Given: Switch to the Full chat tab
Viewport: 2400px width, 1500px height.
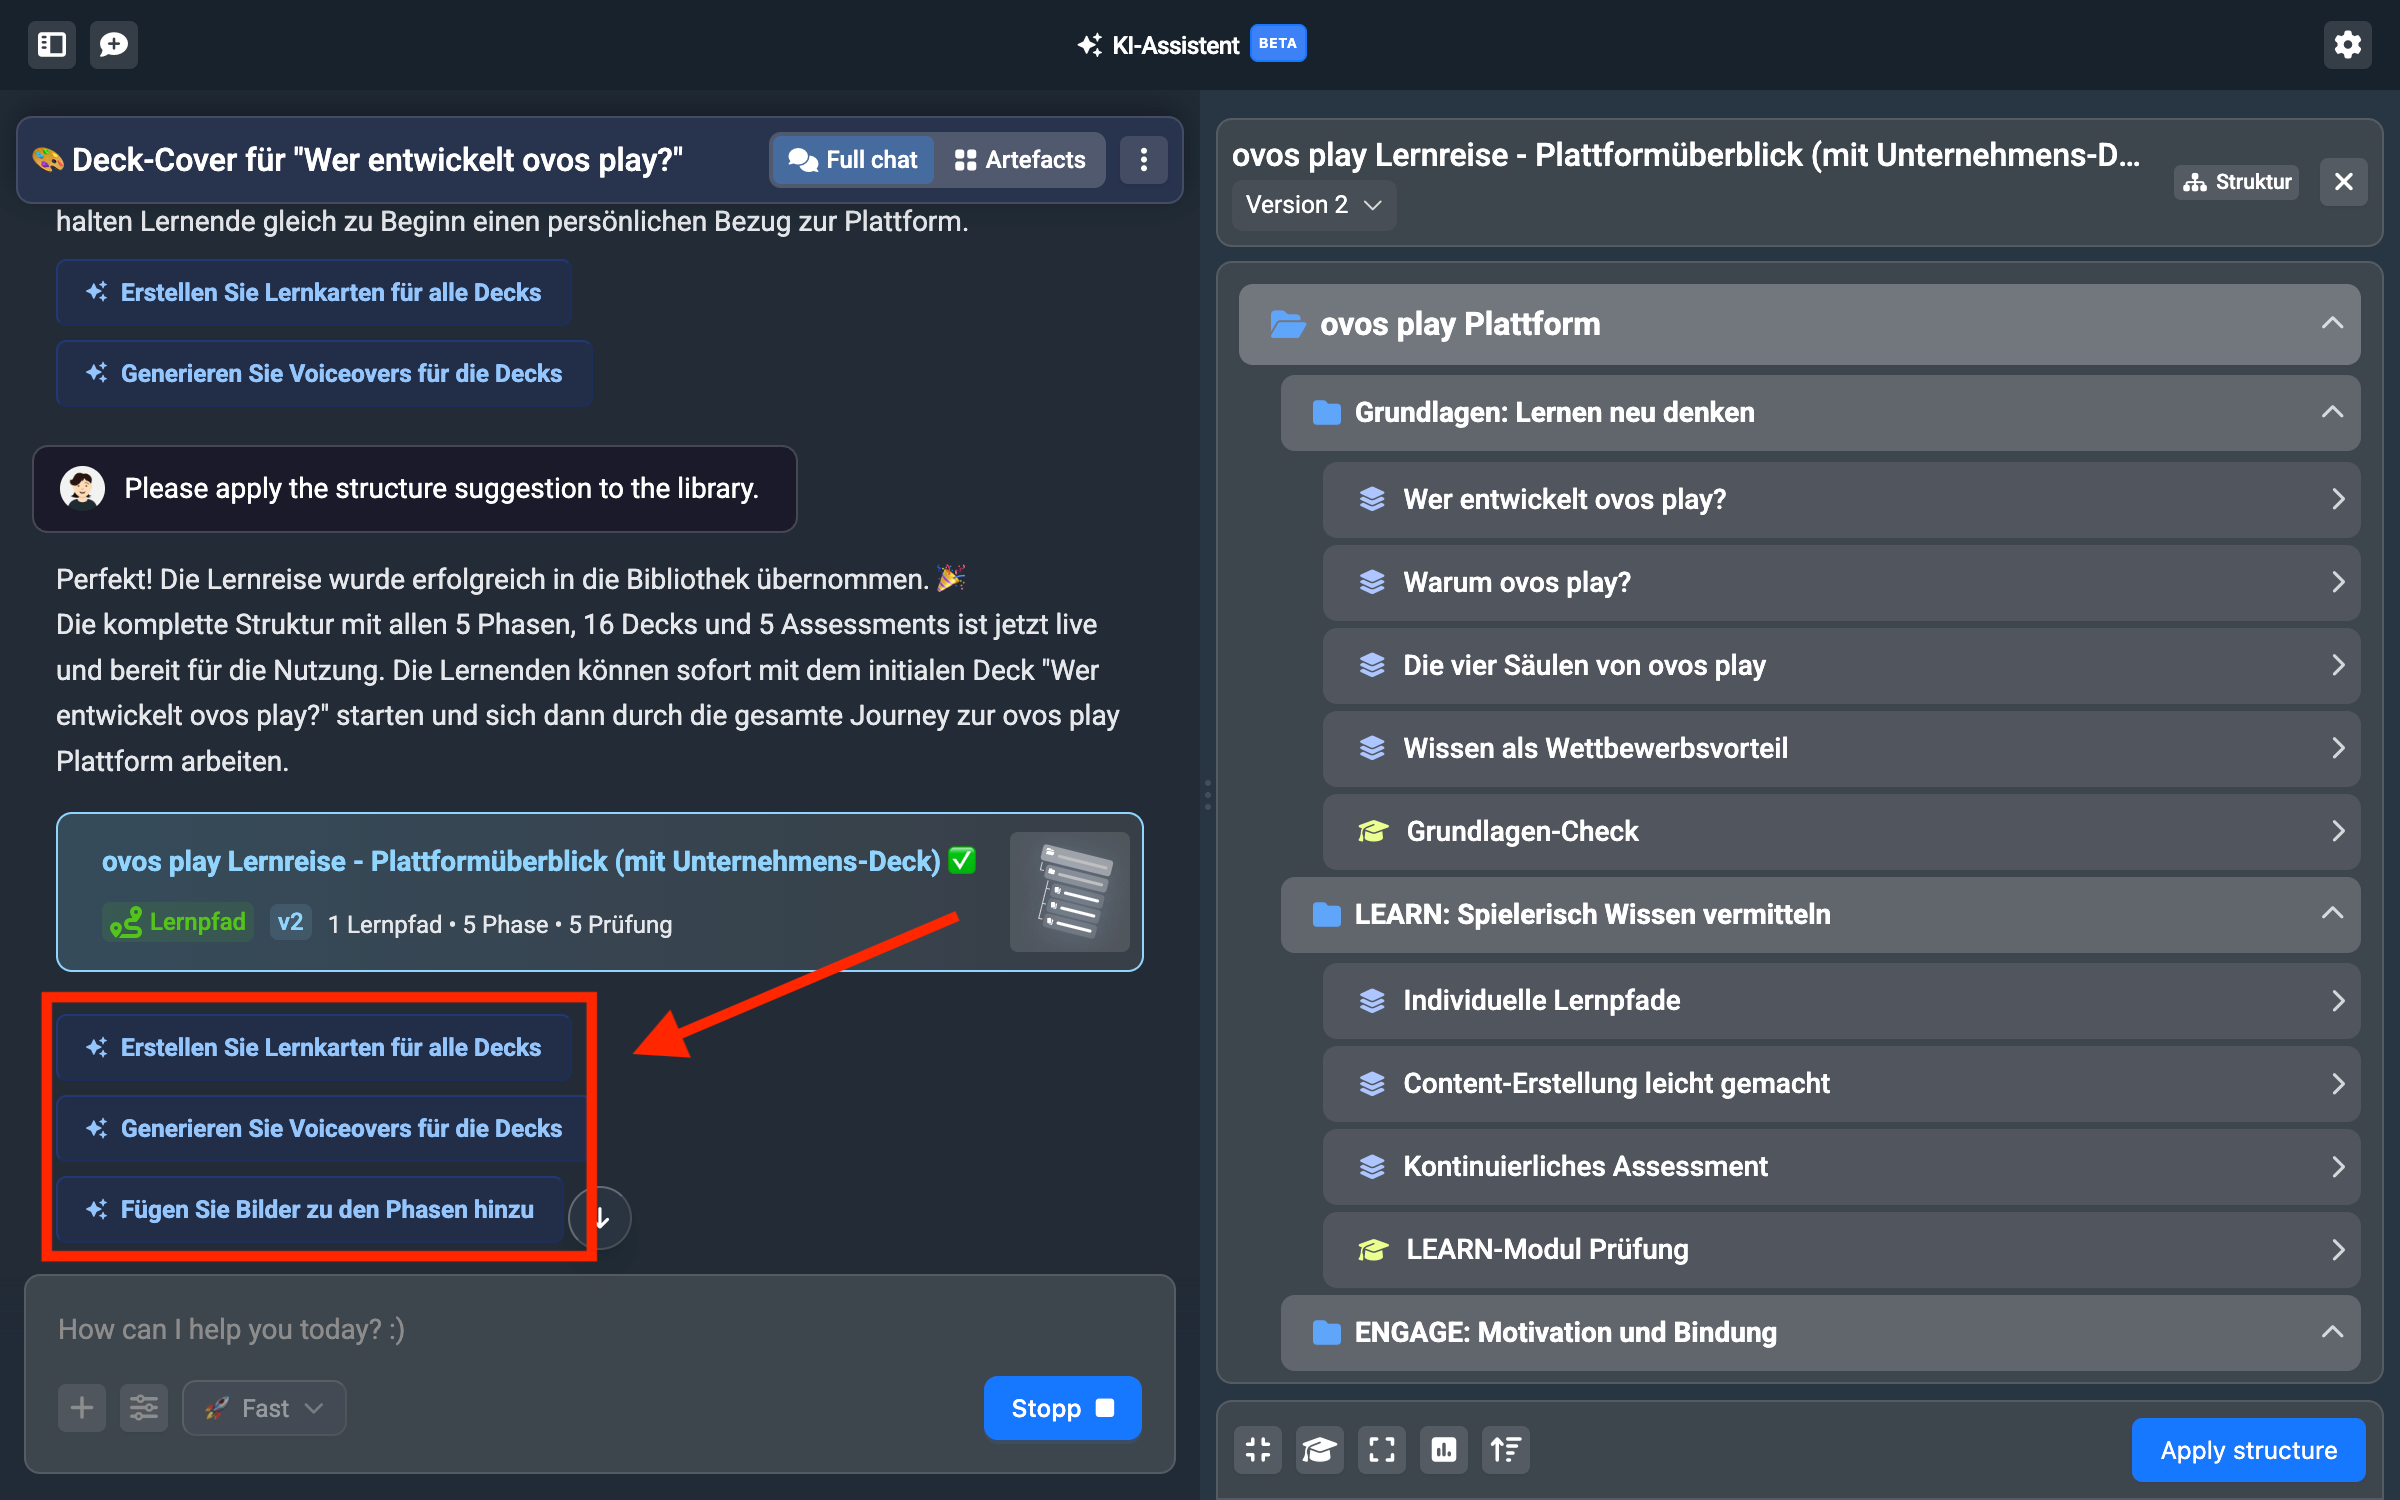Looking at the screenshot, I should 853,160.
